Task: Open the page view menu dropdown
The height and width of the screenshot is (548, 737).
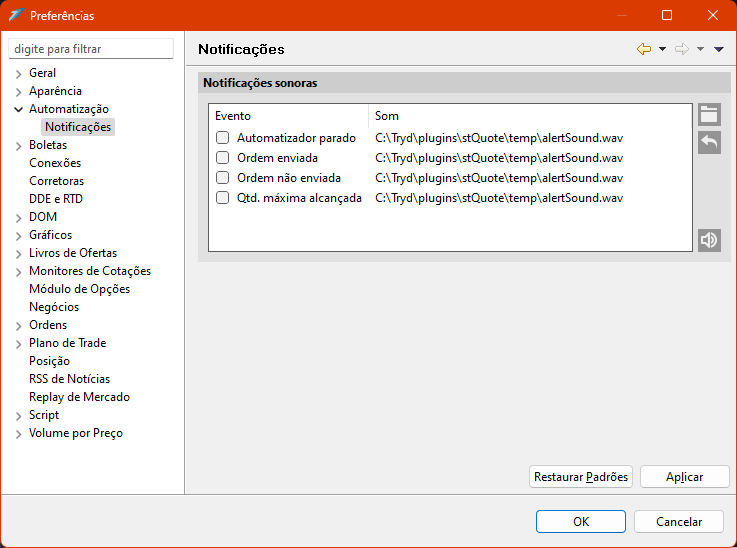Action: click(718, 49)
